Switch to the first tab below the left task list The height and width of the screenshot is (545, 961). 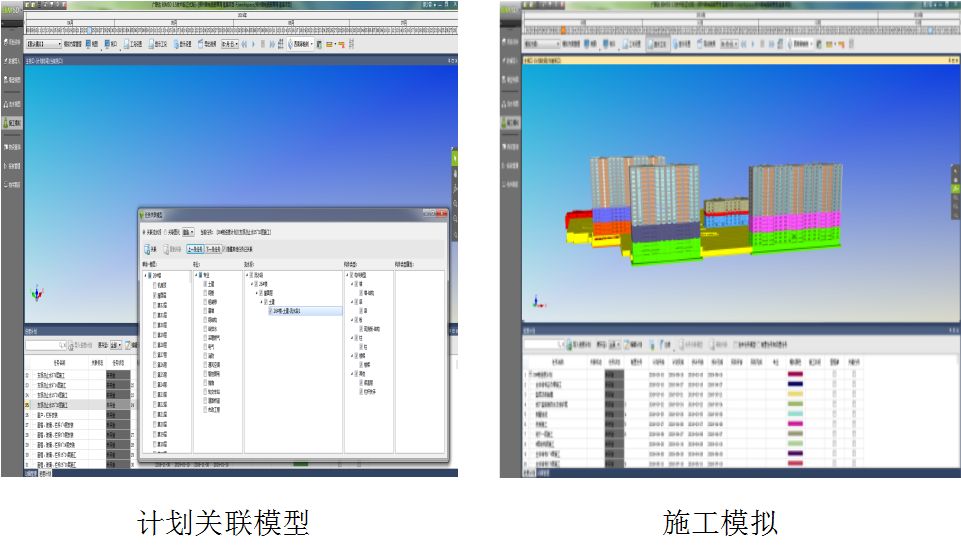[29, 473]
